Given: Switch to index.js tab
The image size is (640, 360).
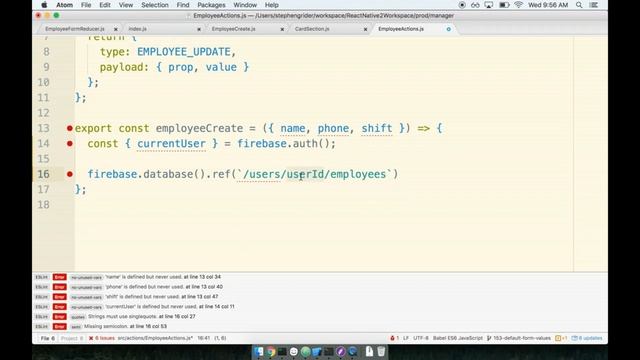Looking at the screenshot, I should pyautogui.click(x=138, y=29).
